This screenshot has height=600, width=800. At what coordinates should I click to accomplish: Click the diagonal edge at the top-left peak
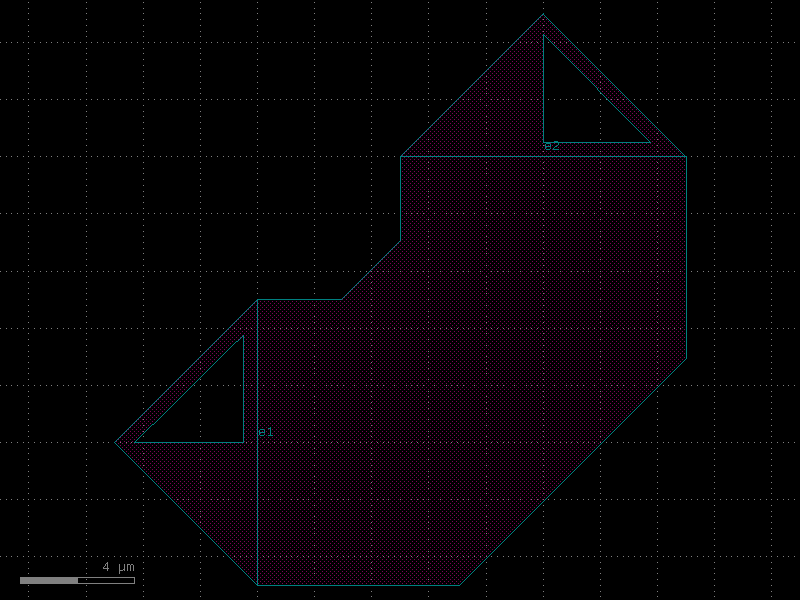click(x=470, y=85)
